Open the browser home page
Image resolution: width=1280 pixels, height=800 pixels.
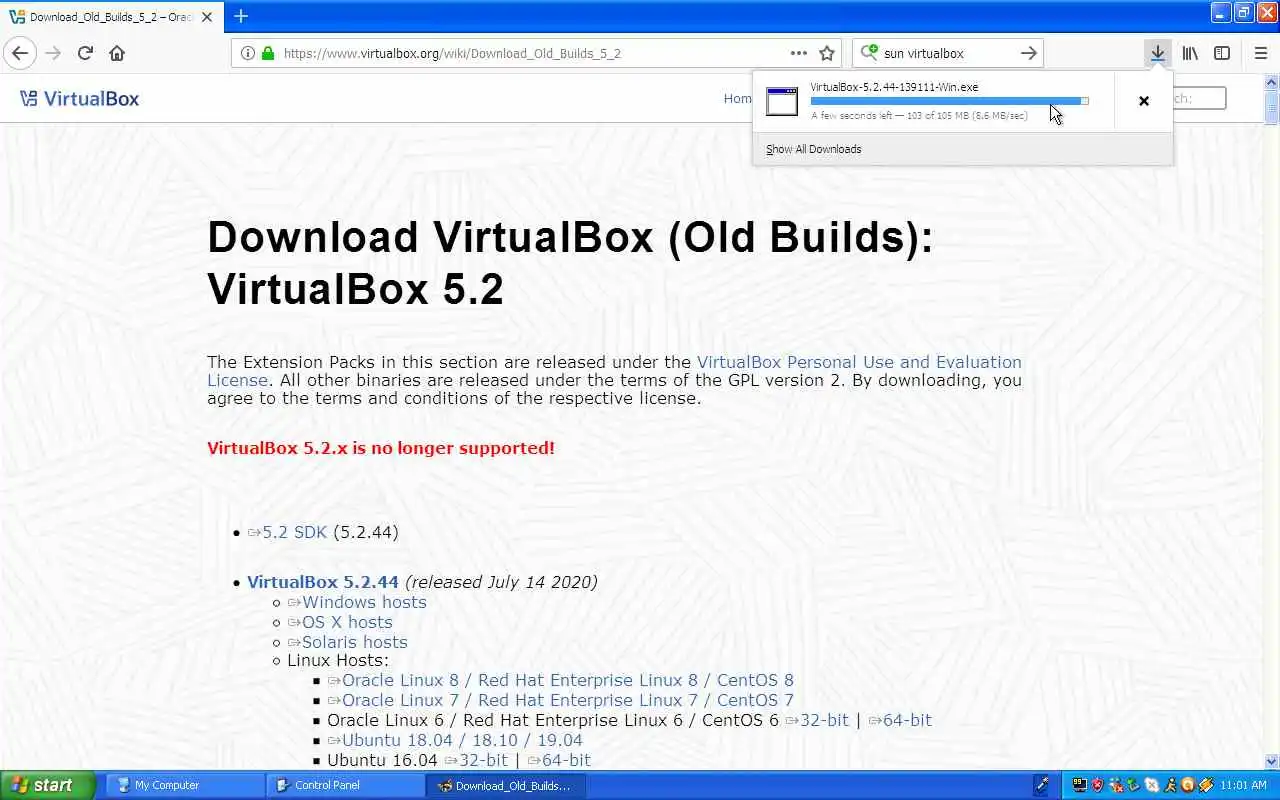(117, 53)
